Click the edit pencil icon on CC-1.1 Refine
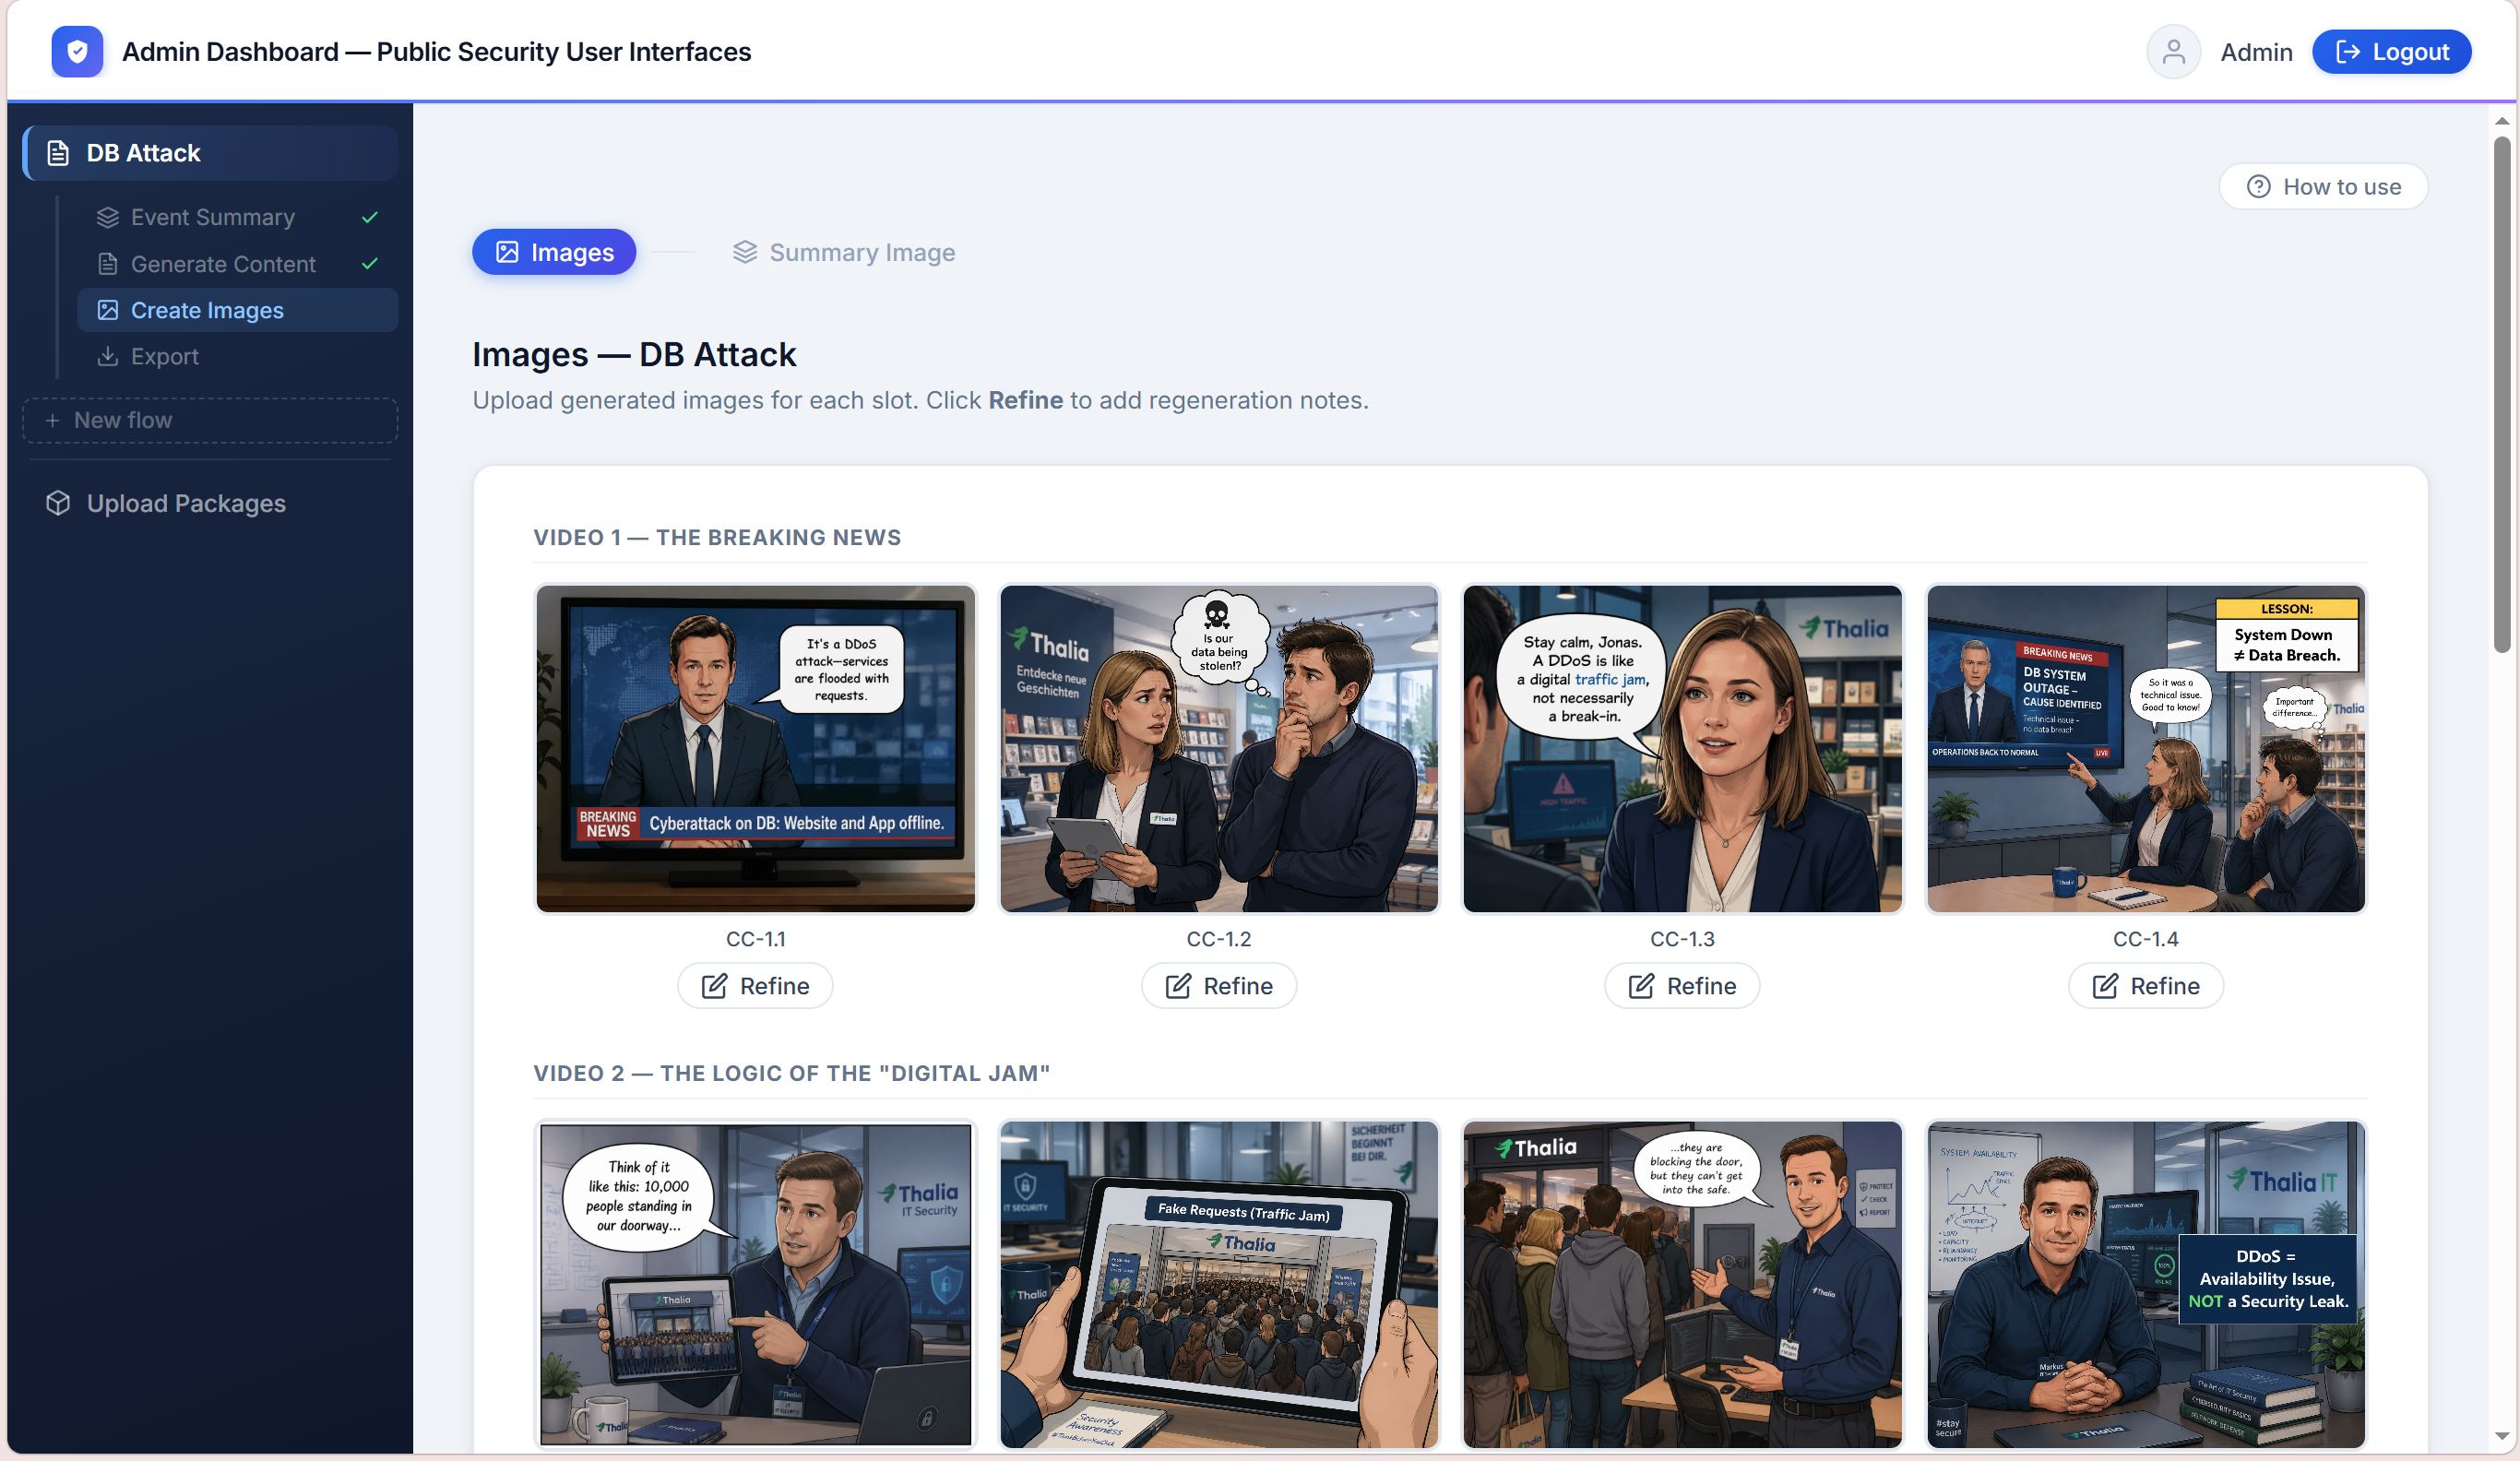This screenshot has width=2520, height=1461. 714,986
